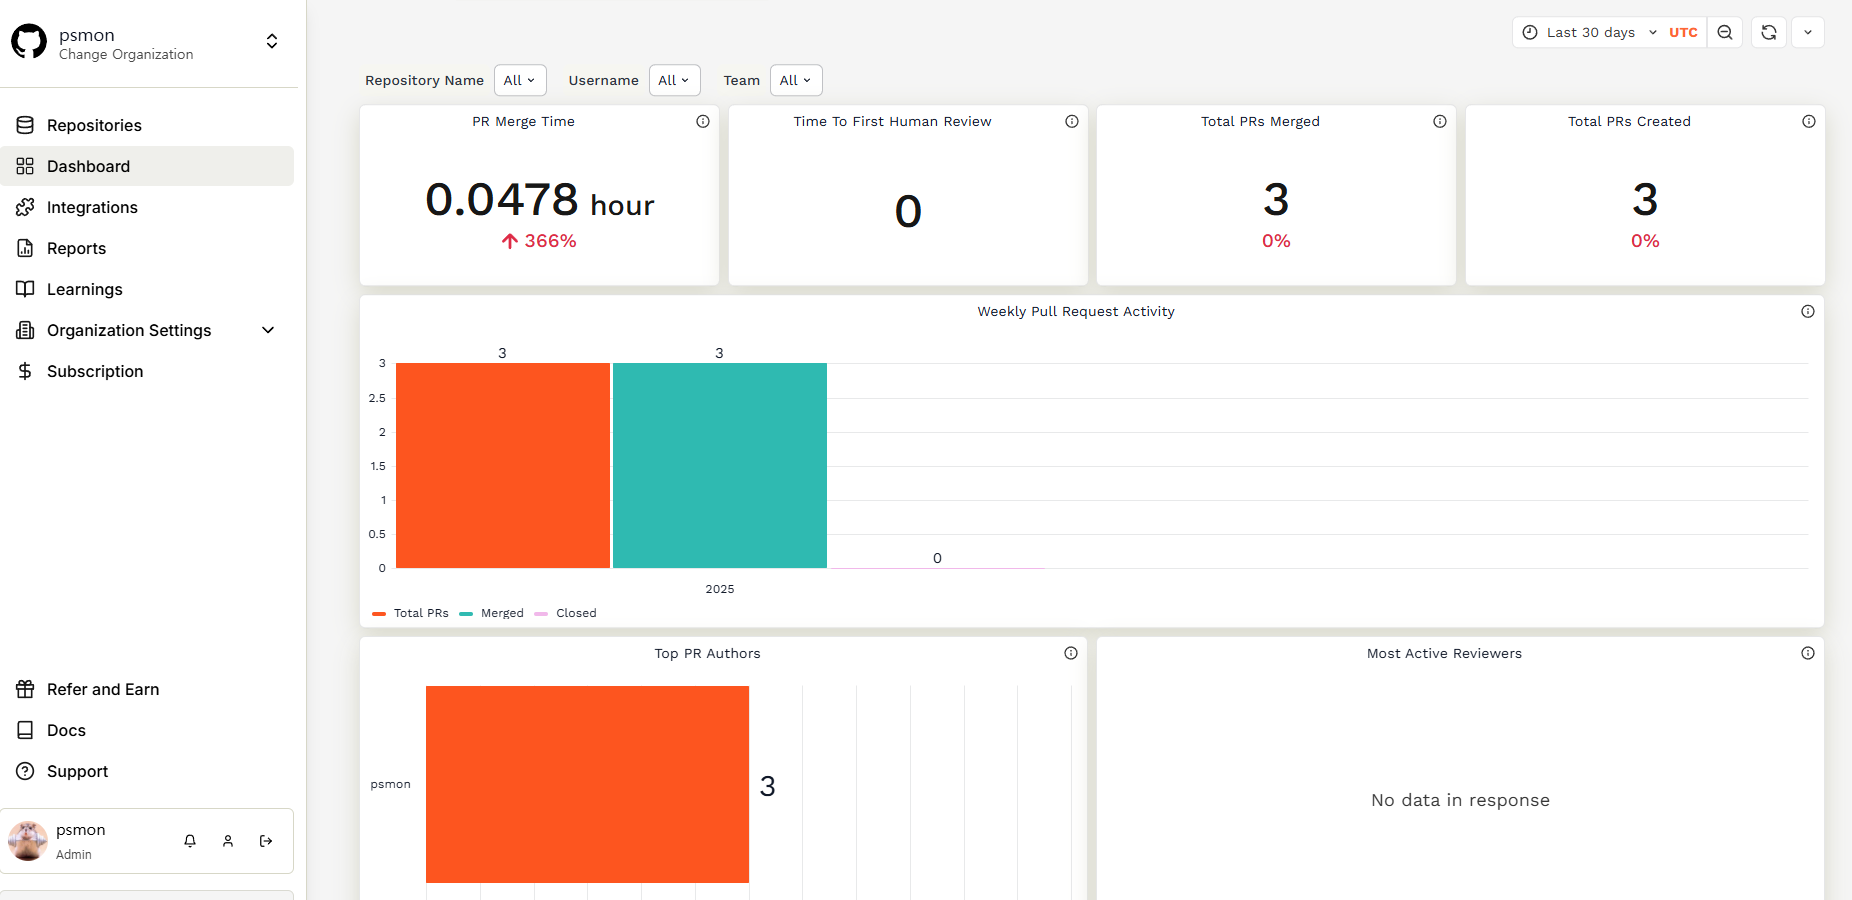Open the user profile icon
Viewport: 1852px width, 900px height.
tap(228, 841)
